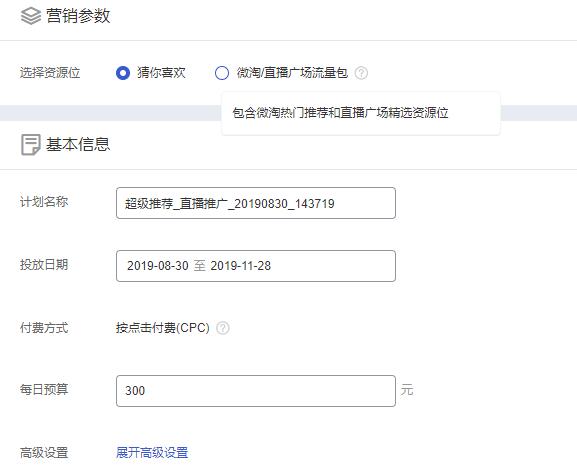This screenshot has width=577, height=471.
Task: Click the help icon after 微淘/直播广场流量包
Action: [x=361, y=73]
